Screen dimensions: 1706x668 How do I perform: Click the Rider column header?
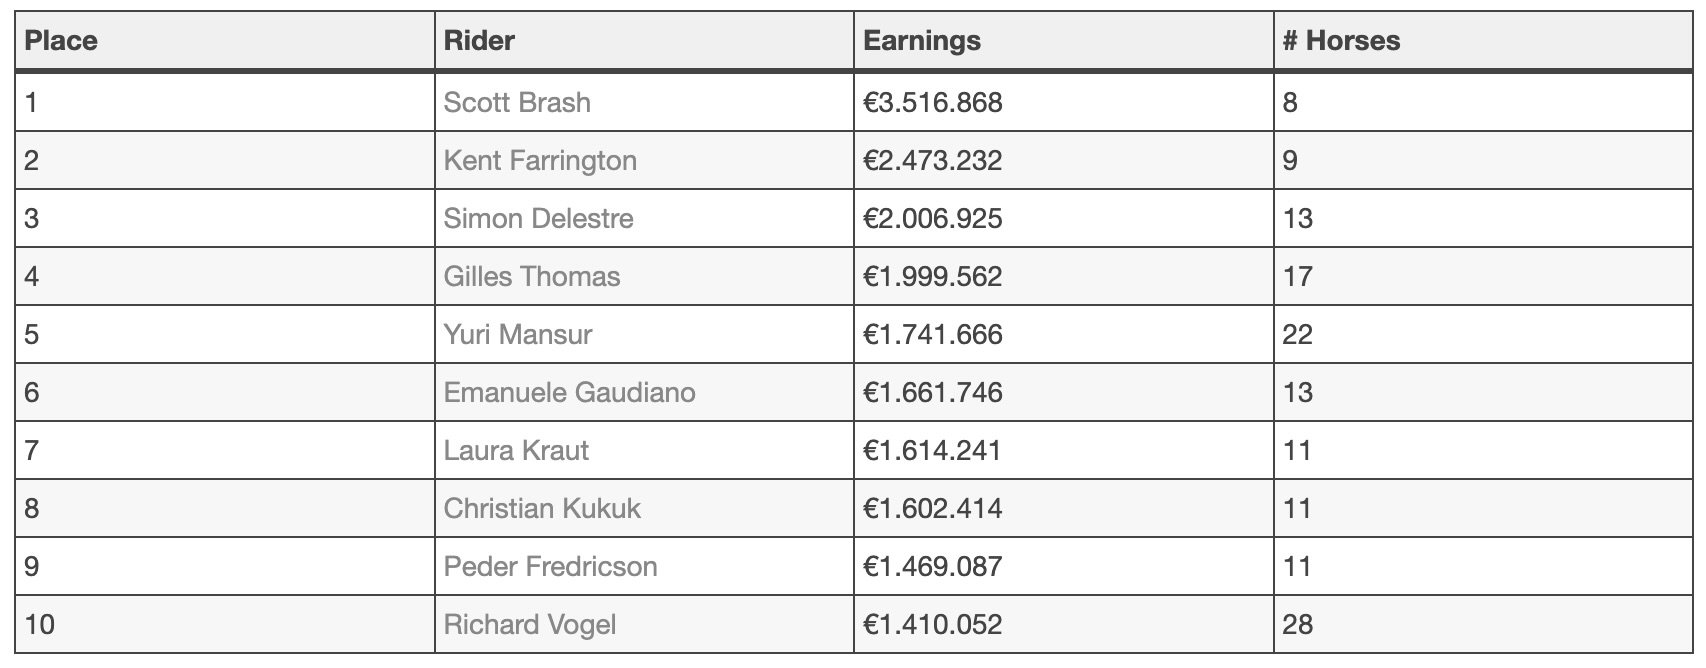coord(479,41)
